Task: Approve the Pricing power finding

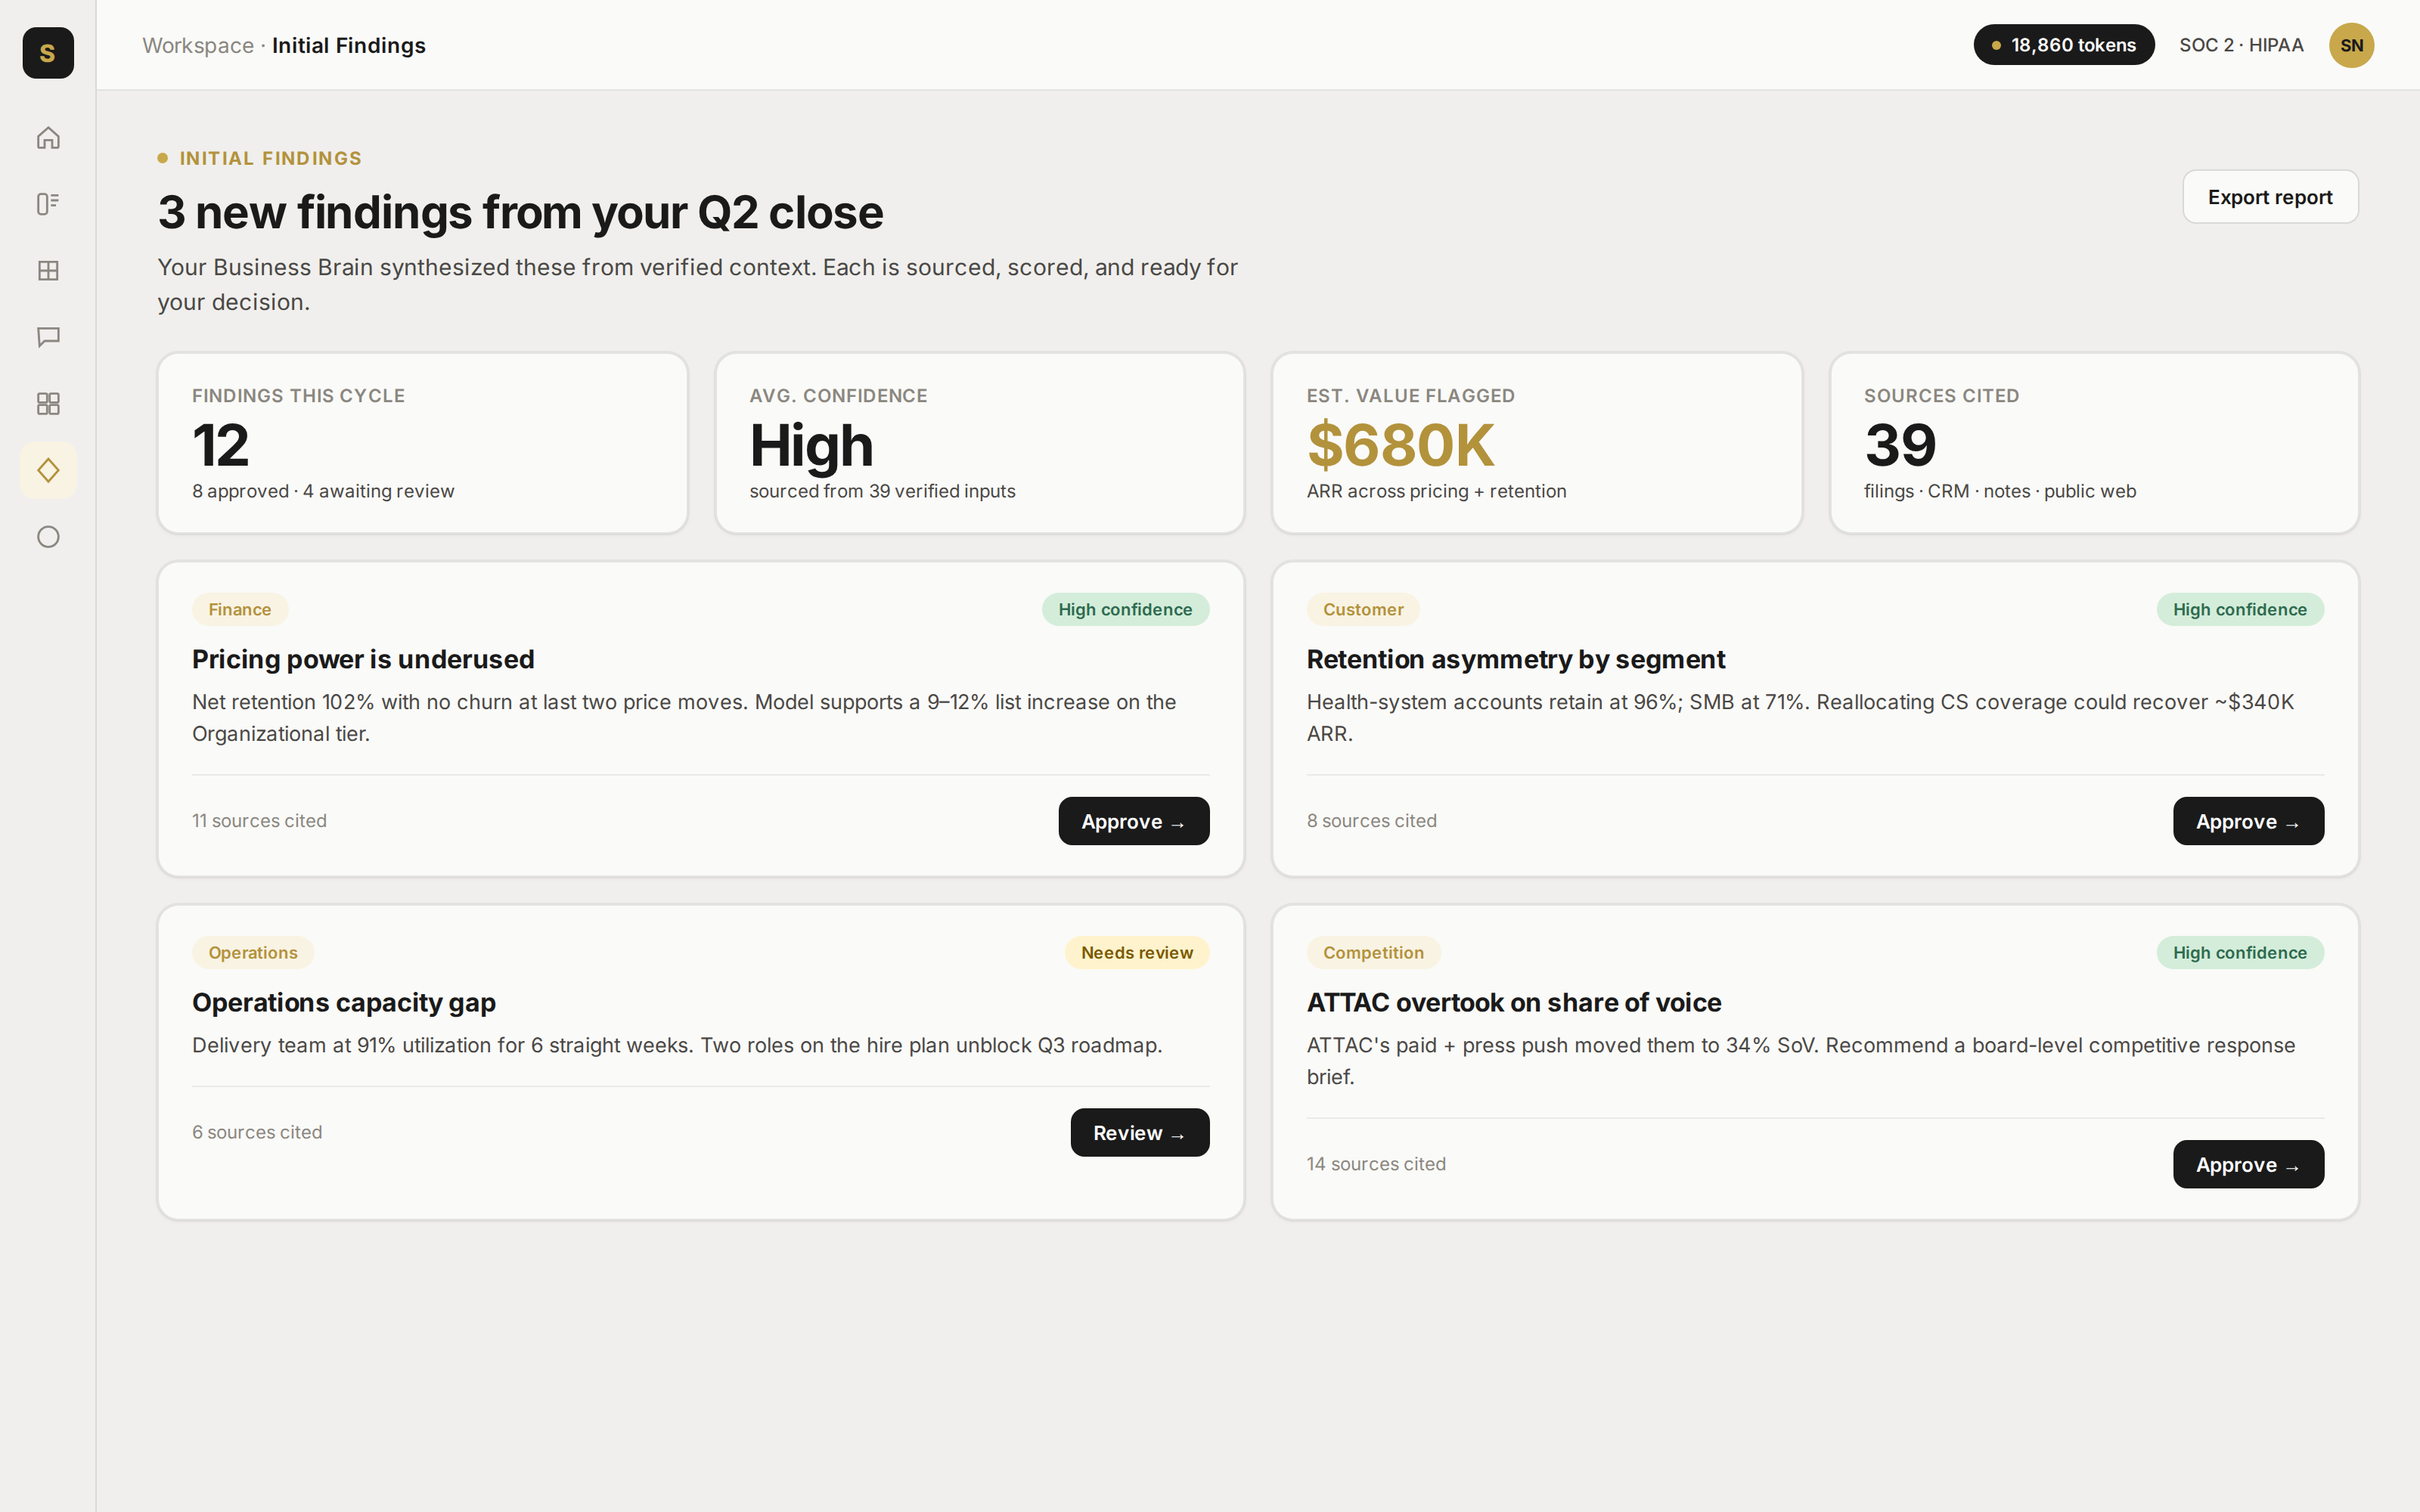Action: (1133, 821)
